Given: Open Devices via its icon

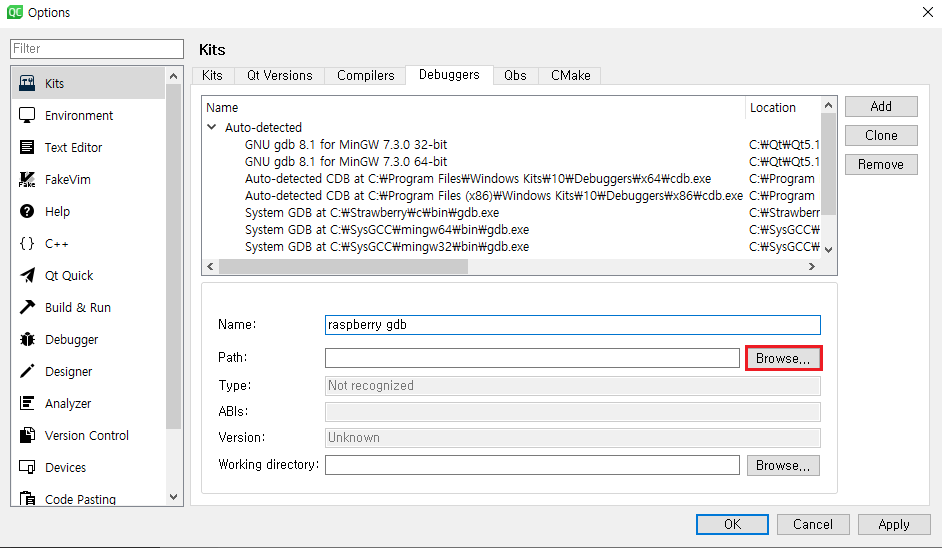Looking at the screenshot, I should tap(27, 467).
